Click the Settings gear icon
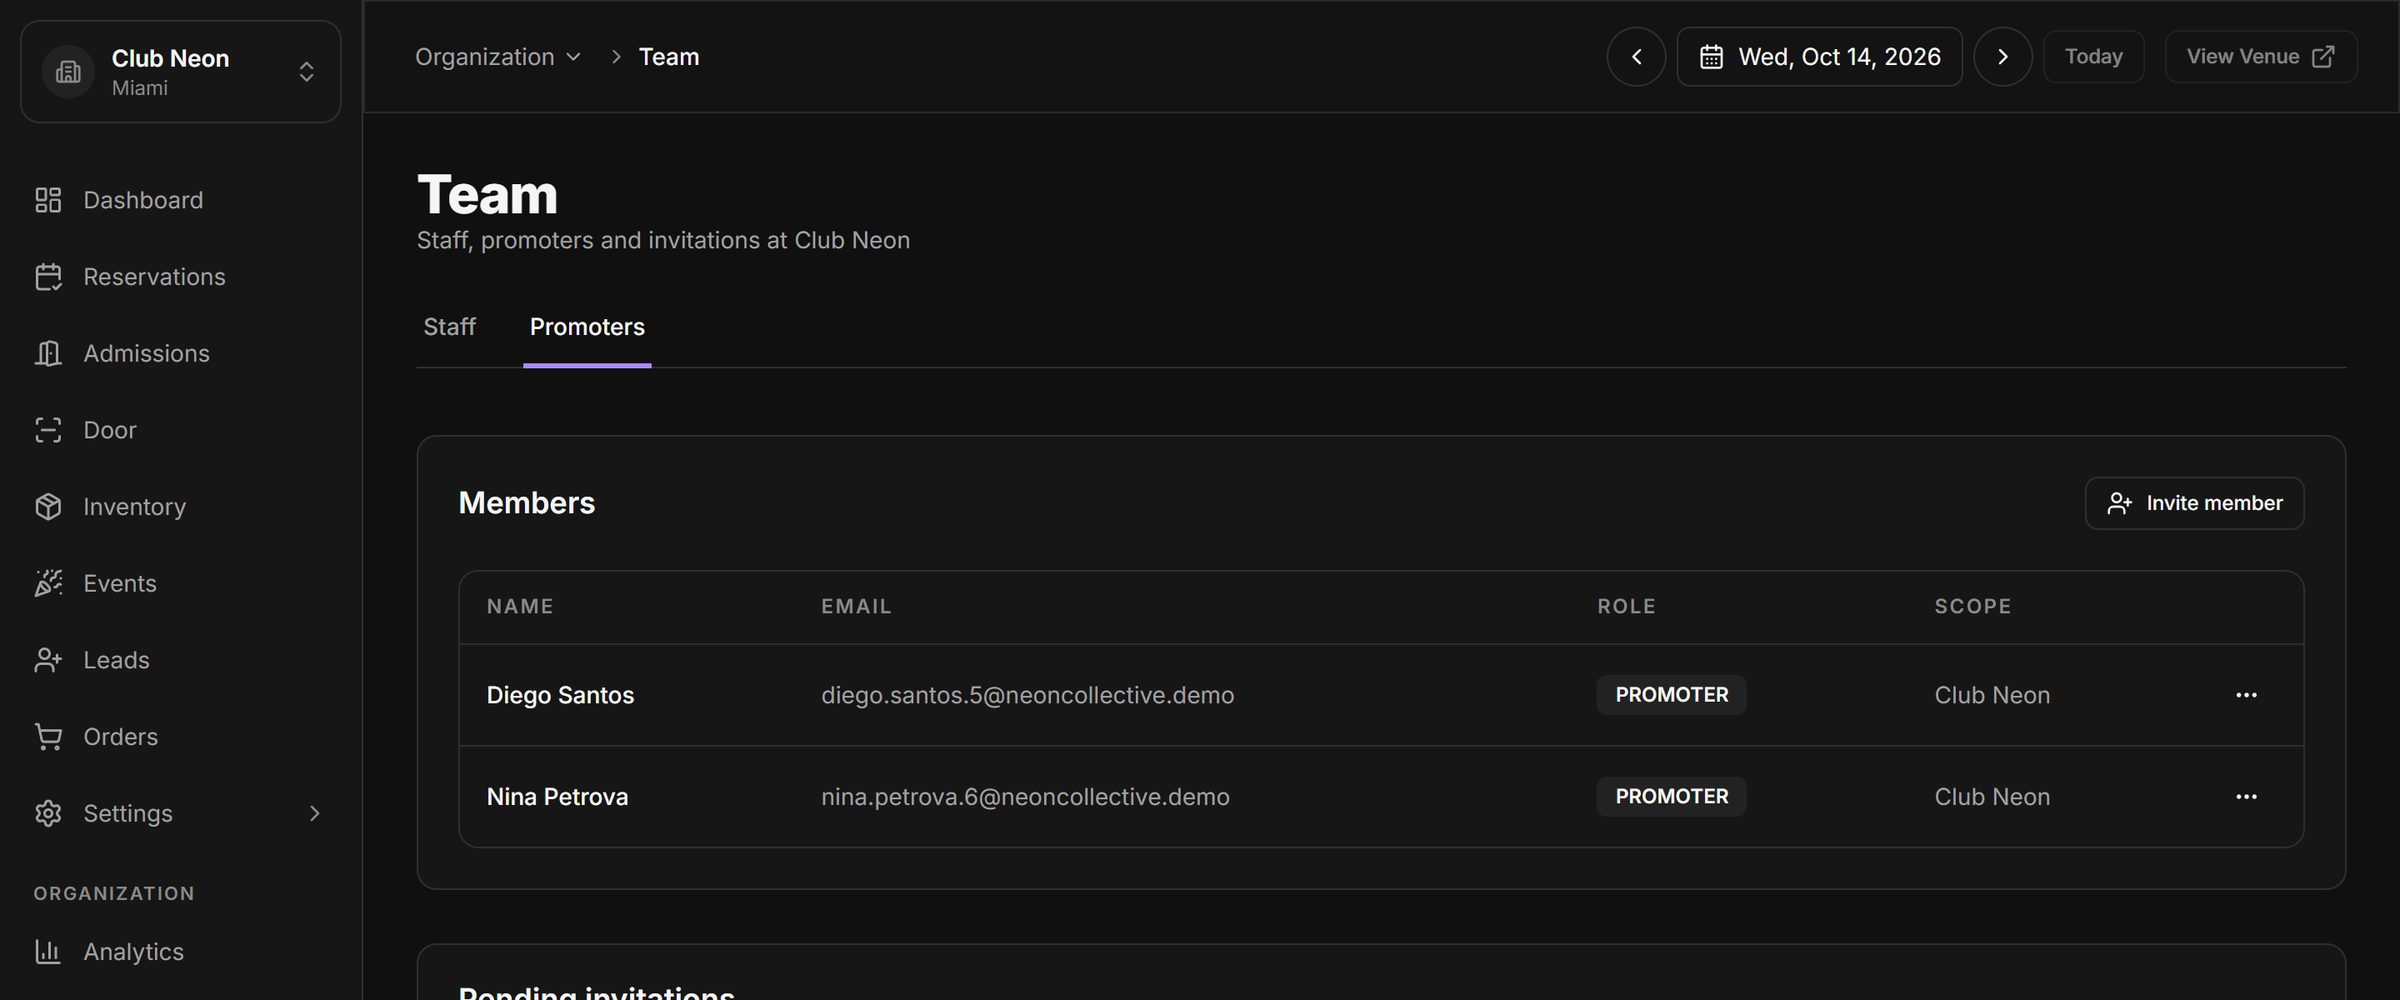Screen dimensions: 2400x1000 pyautogui.click(x=48, y=813)
